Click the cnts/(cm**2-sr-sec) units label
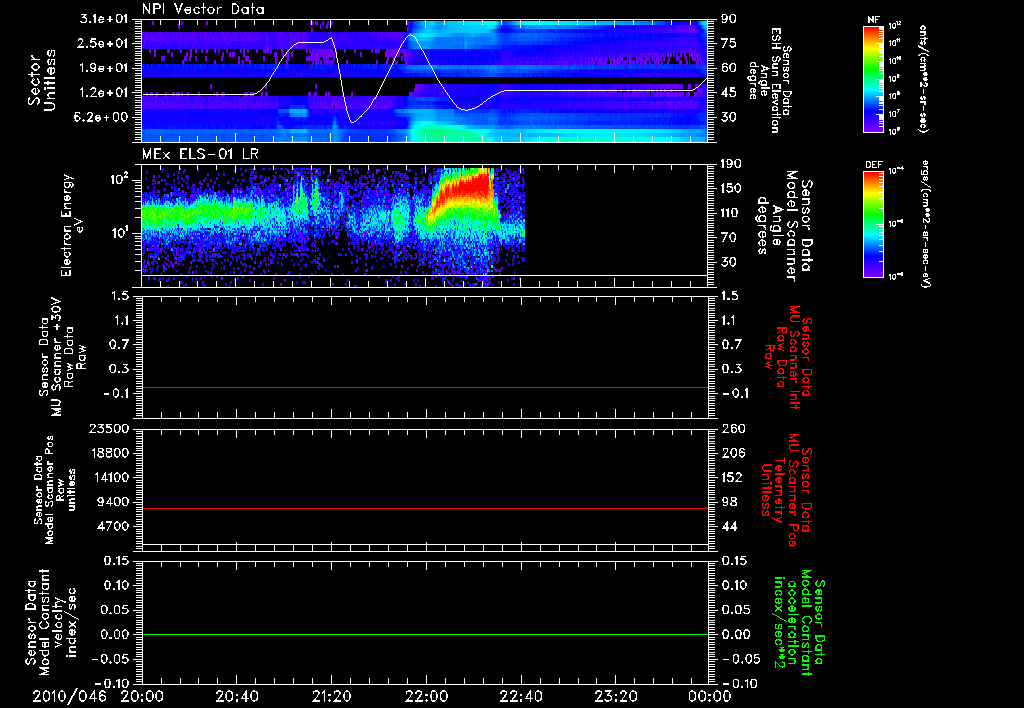1024x708 pixels. (x=923, y=79)
